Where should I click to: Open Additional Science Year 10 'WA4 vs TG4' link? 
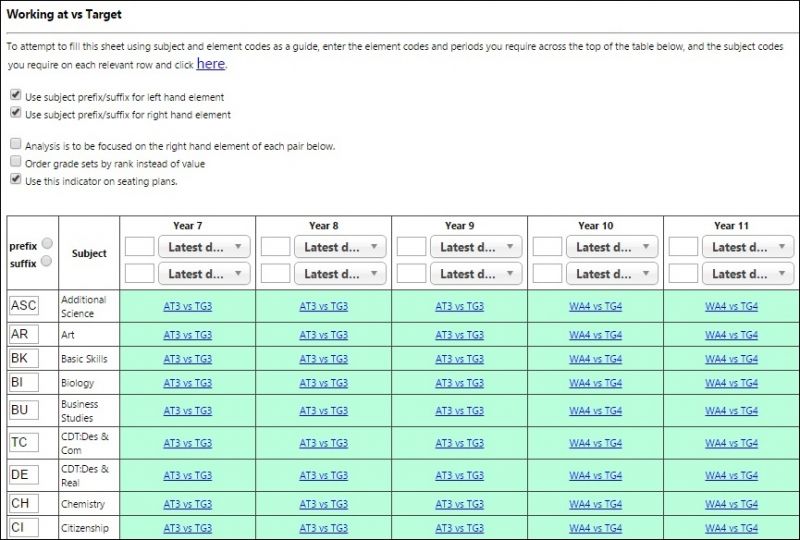595,306
